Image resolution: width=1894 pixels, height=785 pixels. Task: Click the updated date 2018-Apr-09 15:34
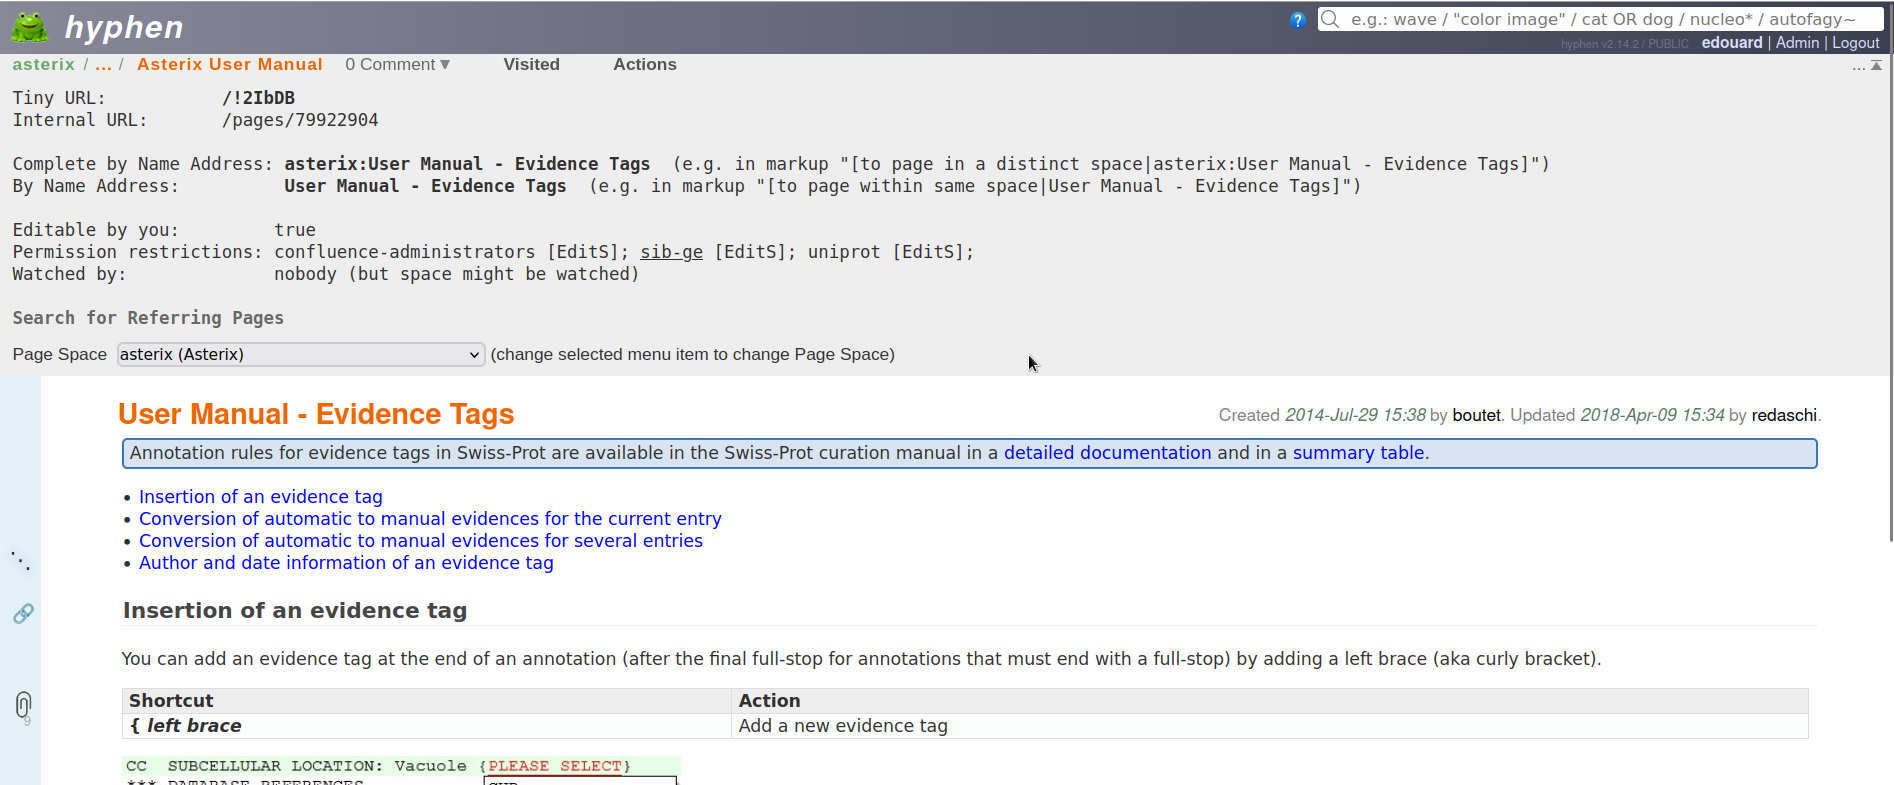(x=1652, y=415)
